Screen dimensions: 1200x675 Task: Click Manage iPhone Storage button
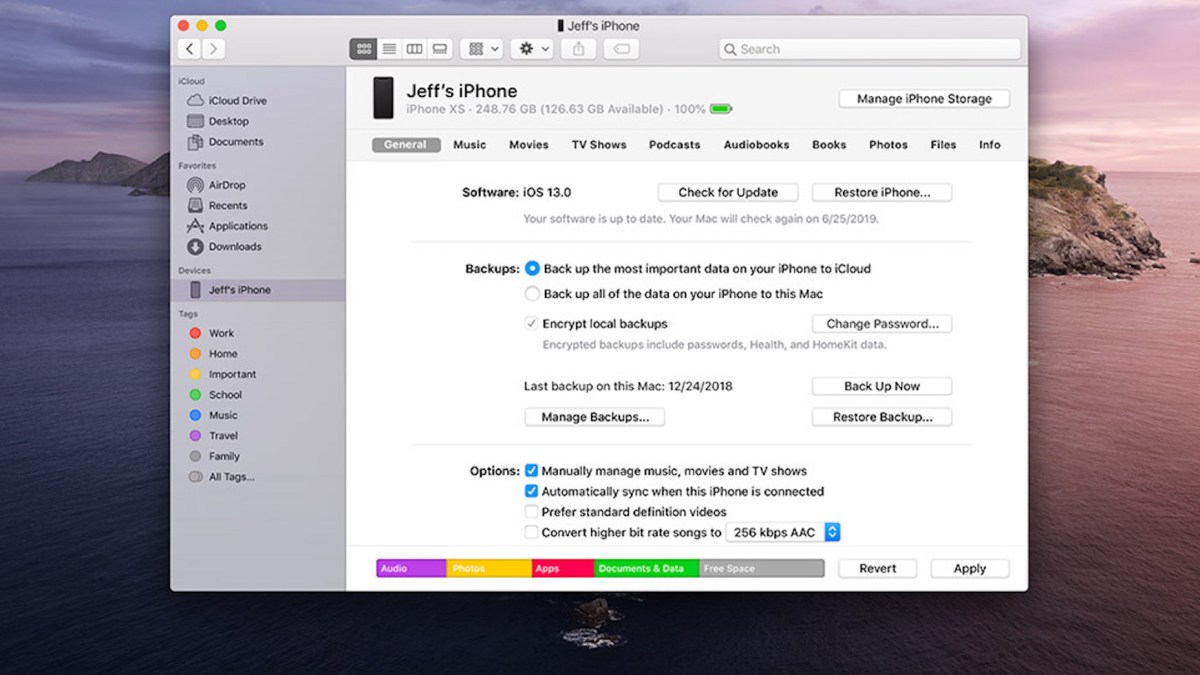(x=924, y=99)
